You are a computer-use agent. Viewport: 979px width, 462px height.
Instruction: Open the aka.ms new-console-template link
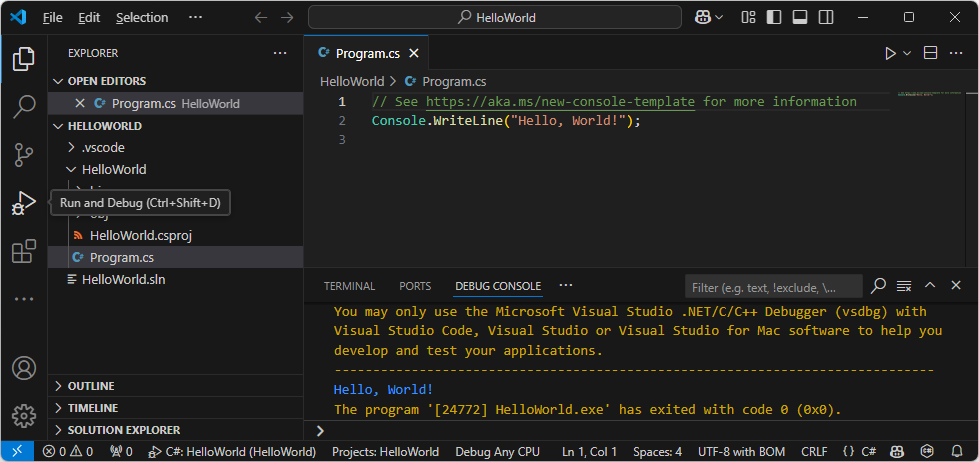coord(560,102)
